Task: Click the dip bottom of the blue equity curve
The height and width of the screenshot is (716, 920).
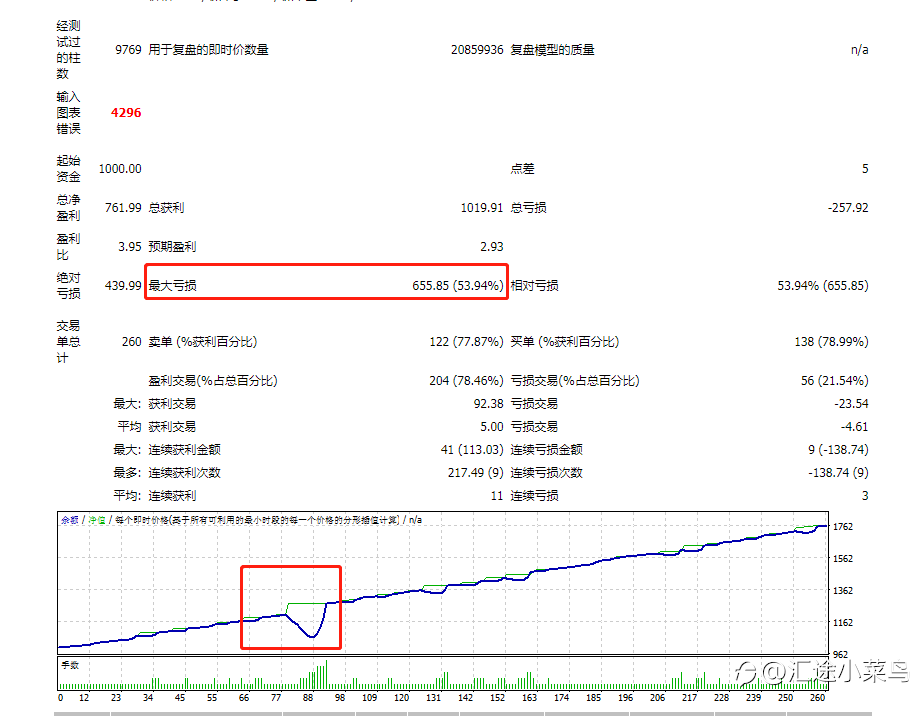Action: click(x=312, y=636)
